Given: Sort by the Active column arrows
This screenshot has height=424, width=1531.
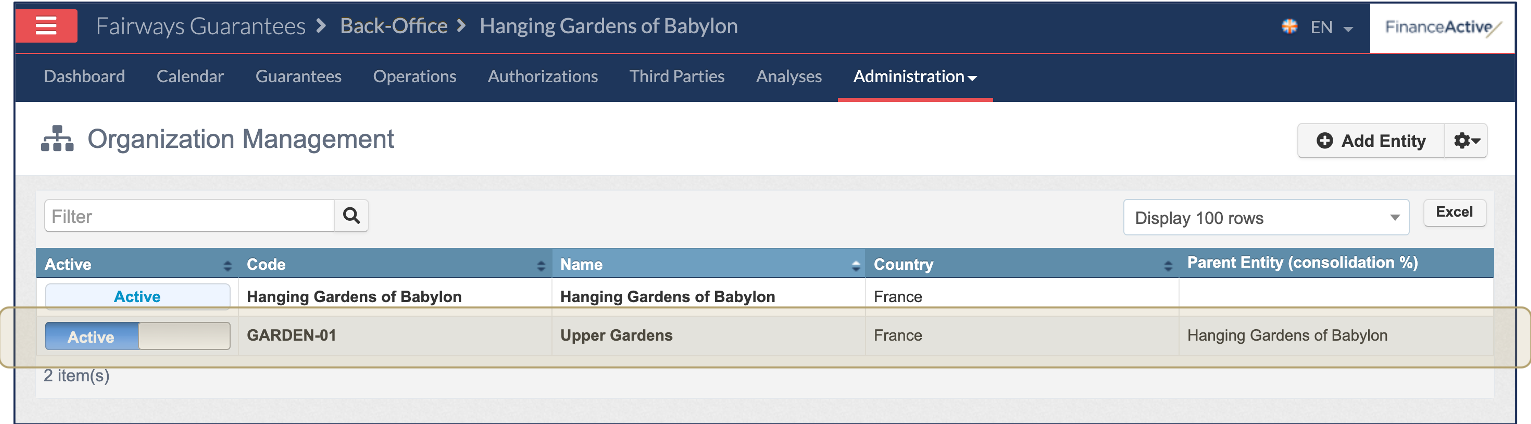Looking at the screenshot, I should click(x=227, y=265).
